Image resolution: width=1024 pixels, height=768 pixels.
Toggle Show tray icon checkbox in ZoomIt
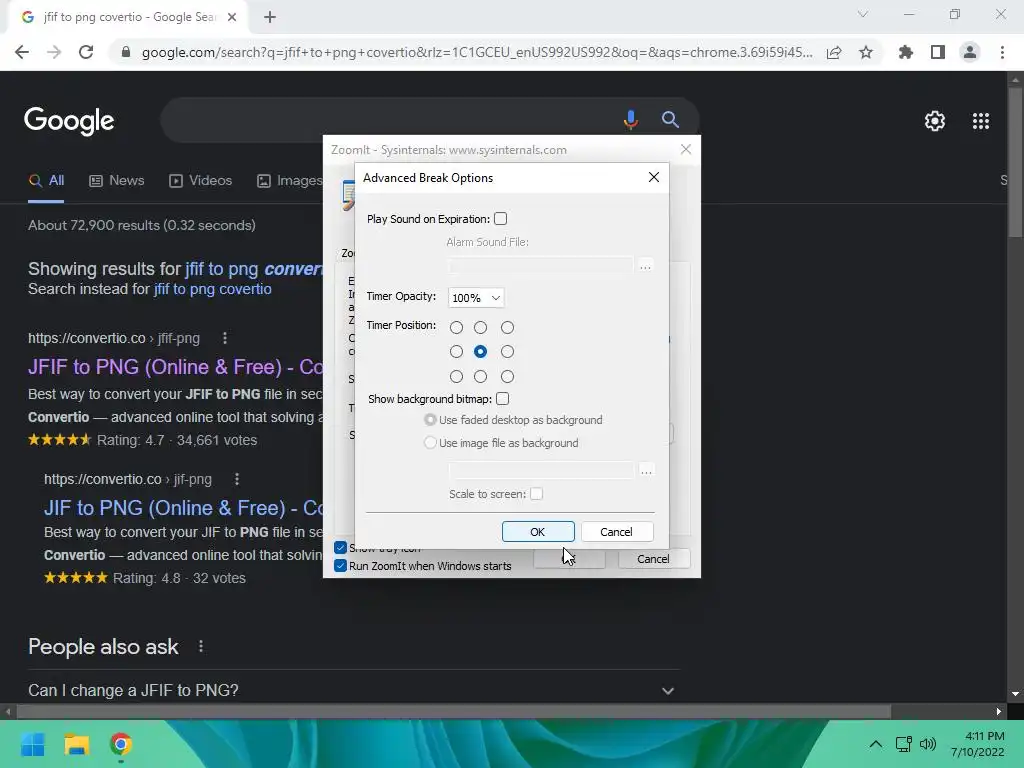340,547
